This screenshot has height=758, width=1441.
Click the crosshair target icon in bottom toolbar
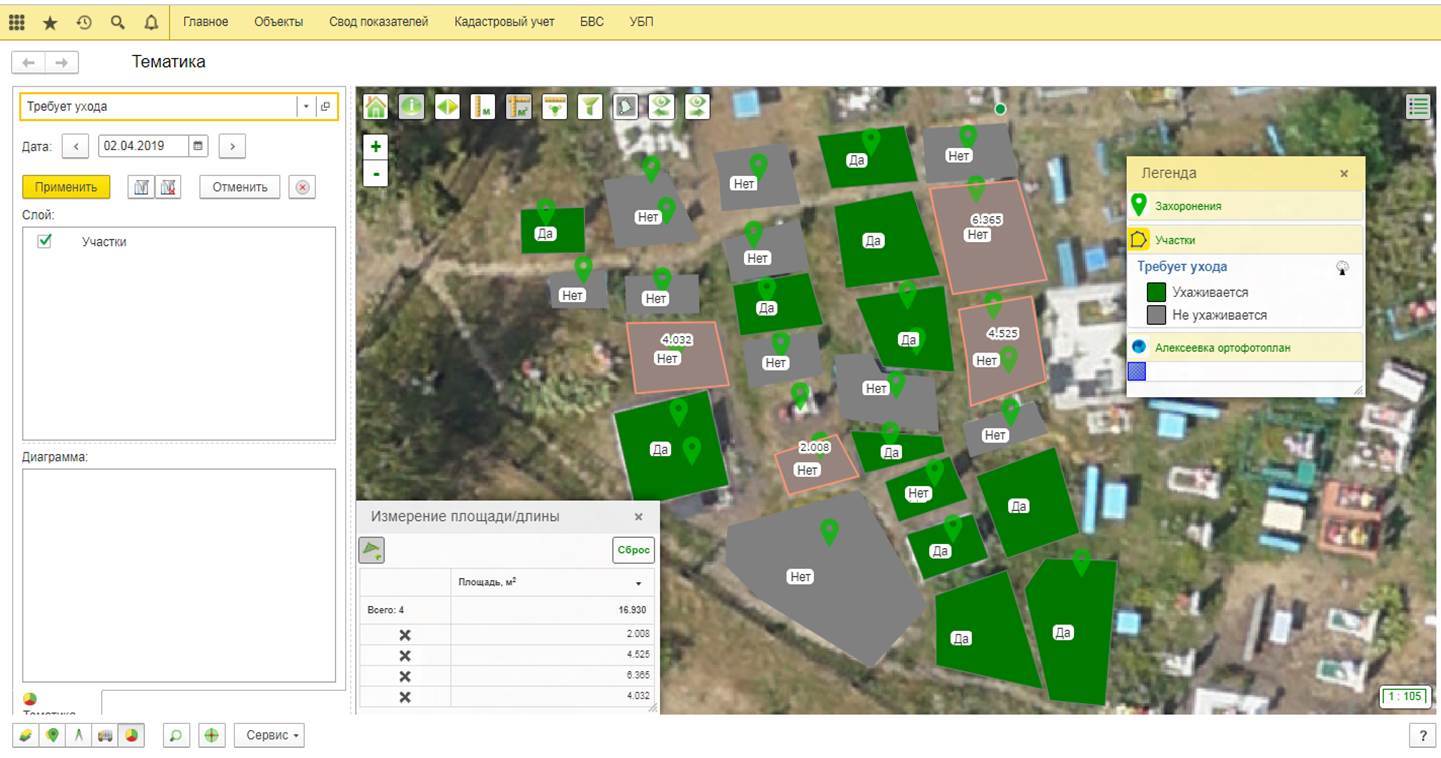(x=211, y=736)
